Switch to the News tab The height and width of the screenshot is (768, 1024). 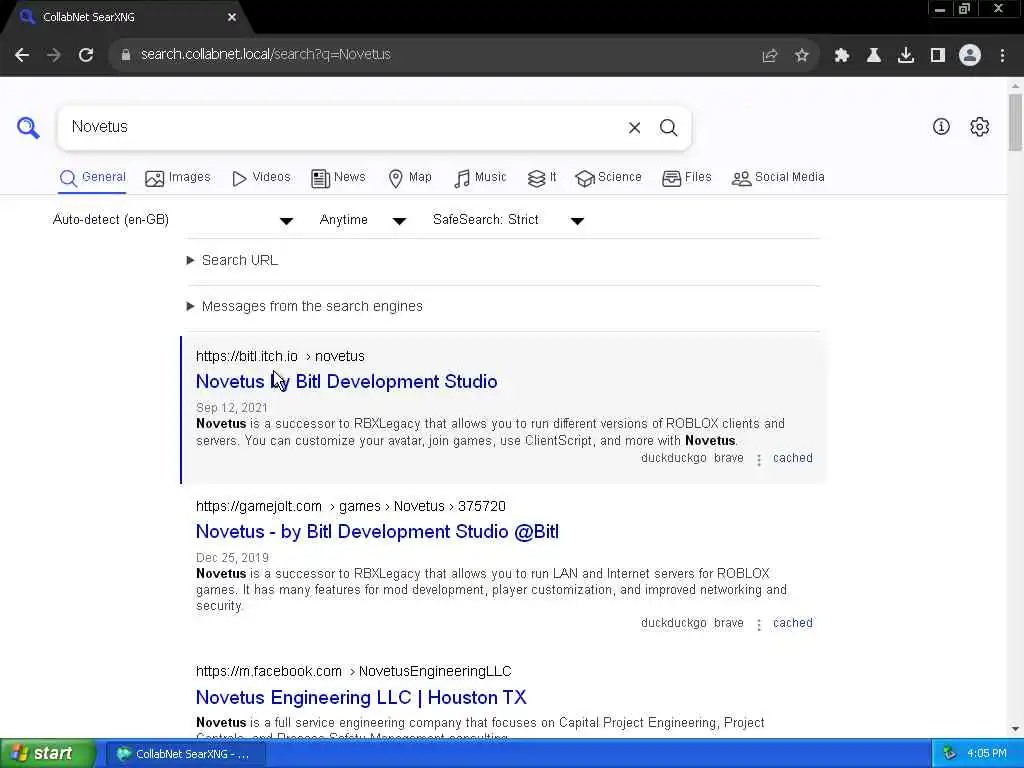tap(338, 178)
